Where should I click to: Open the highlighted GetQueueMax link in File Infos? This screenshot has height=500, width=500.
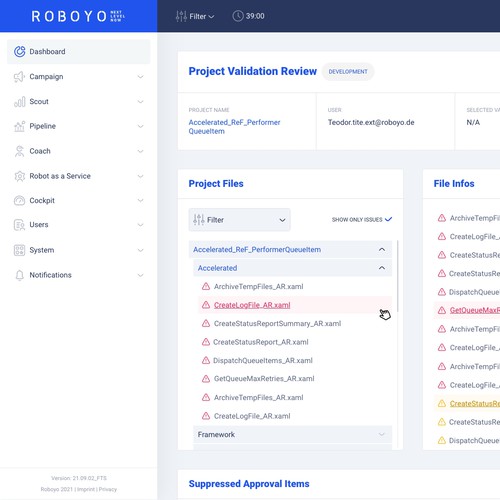(475, 310)
